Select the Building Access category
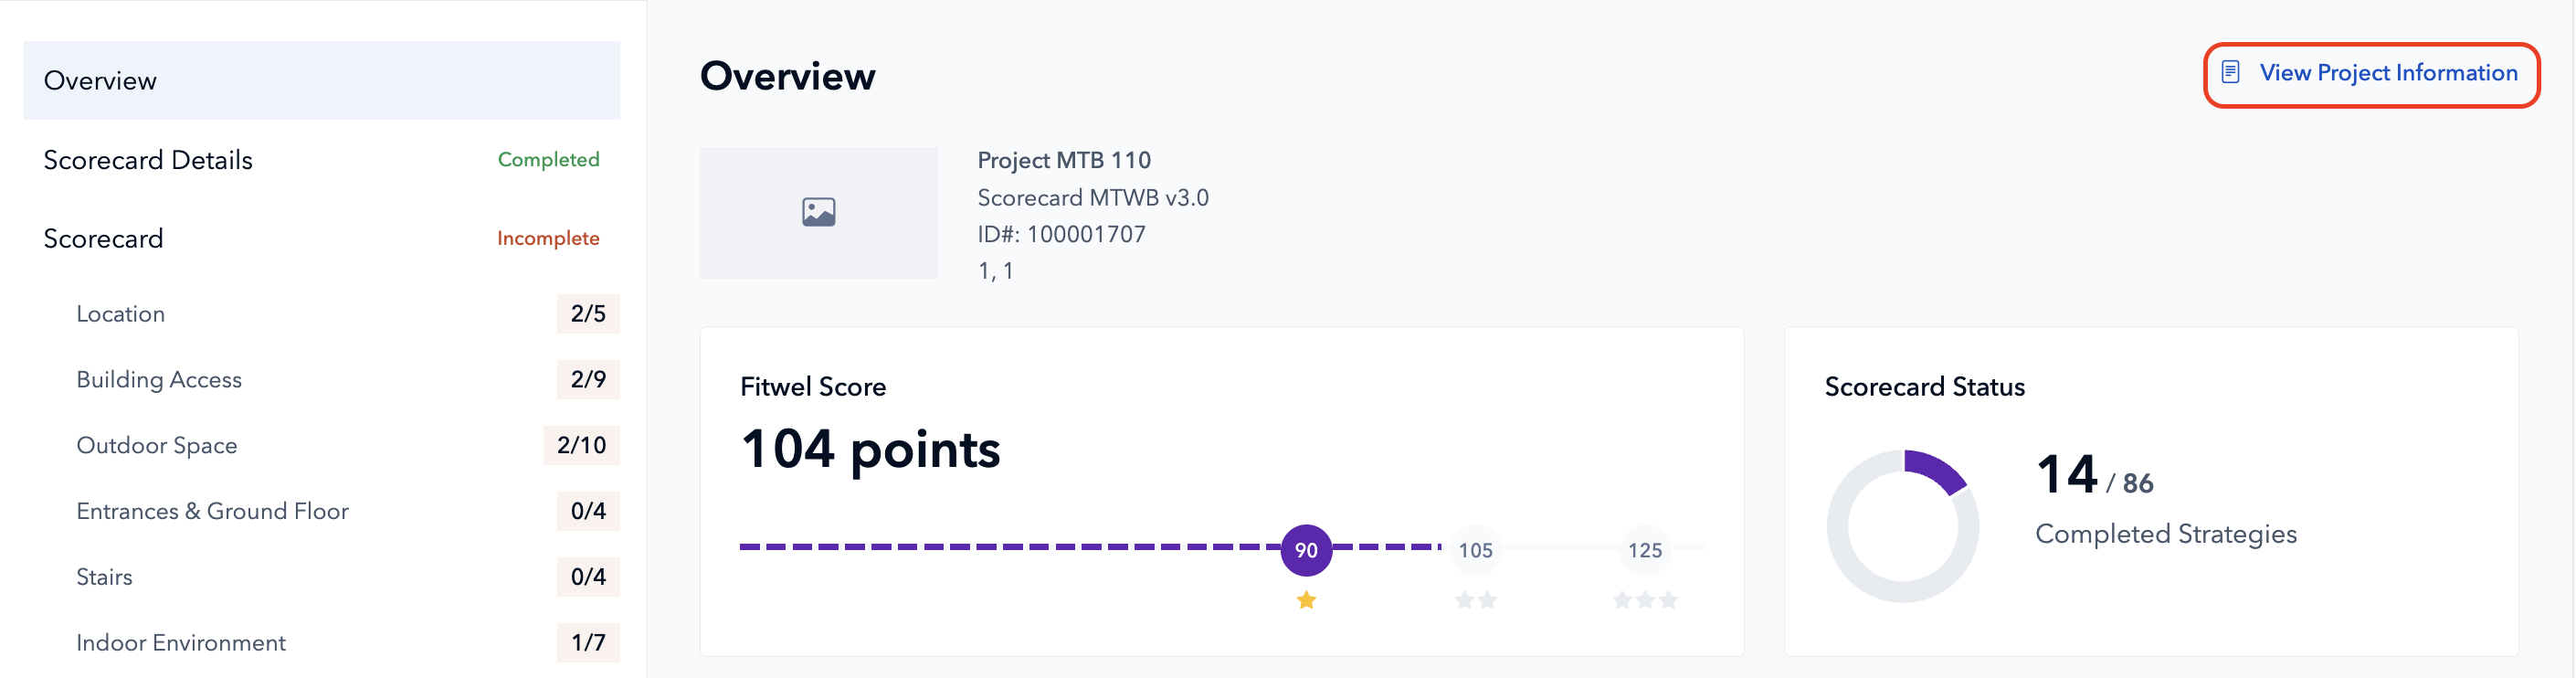 pos(159,380)
